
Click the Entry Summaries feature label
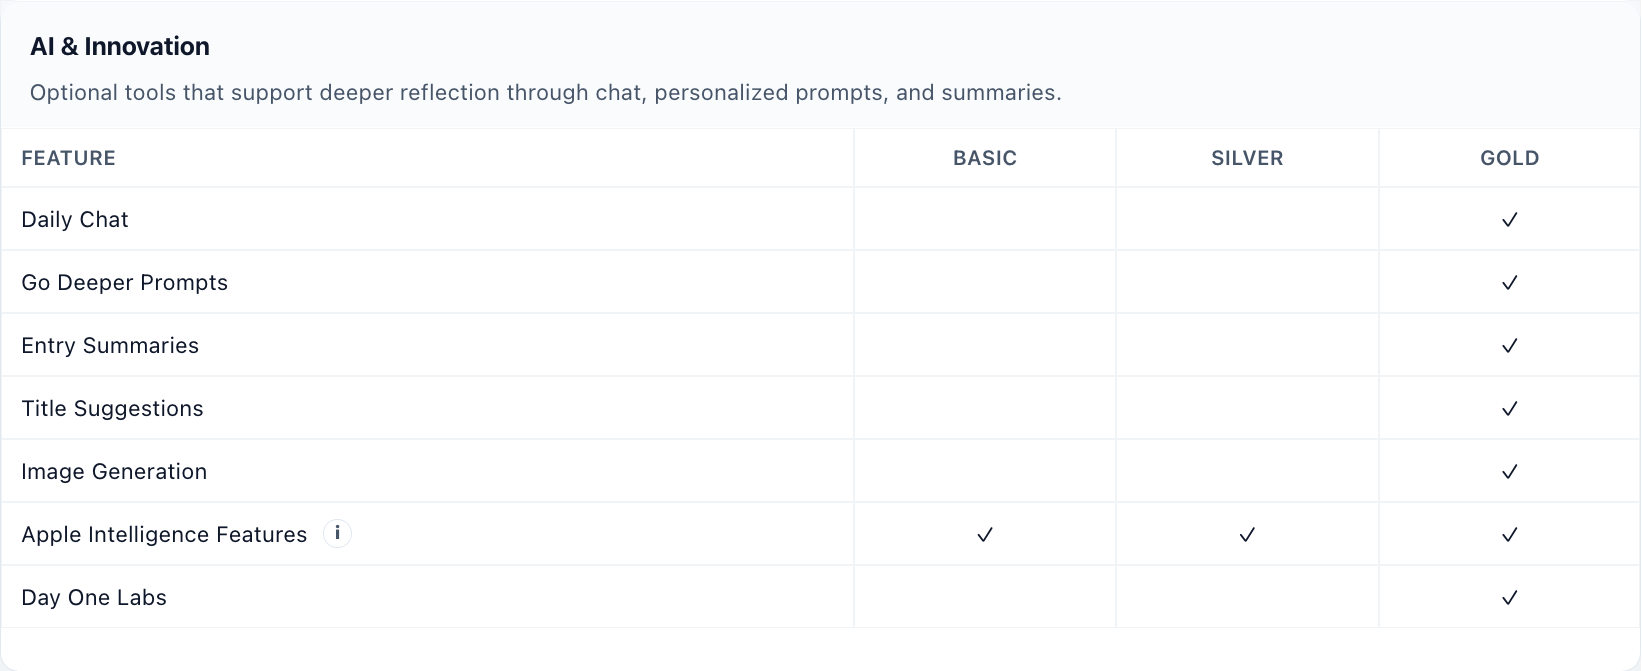[x=110, y=346]
